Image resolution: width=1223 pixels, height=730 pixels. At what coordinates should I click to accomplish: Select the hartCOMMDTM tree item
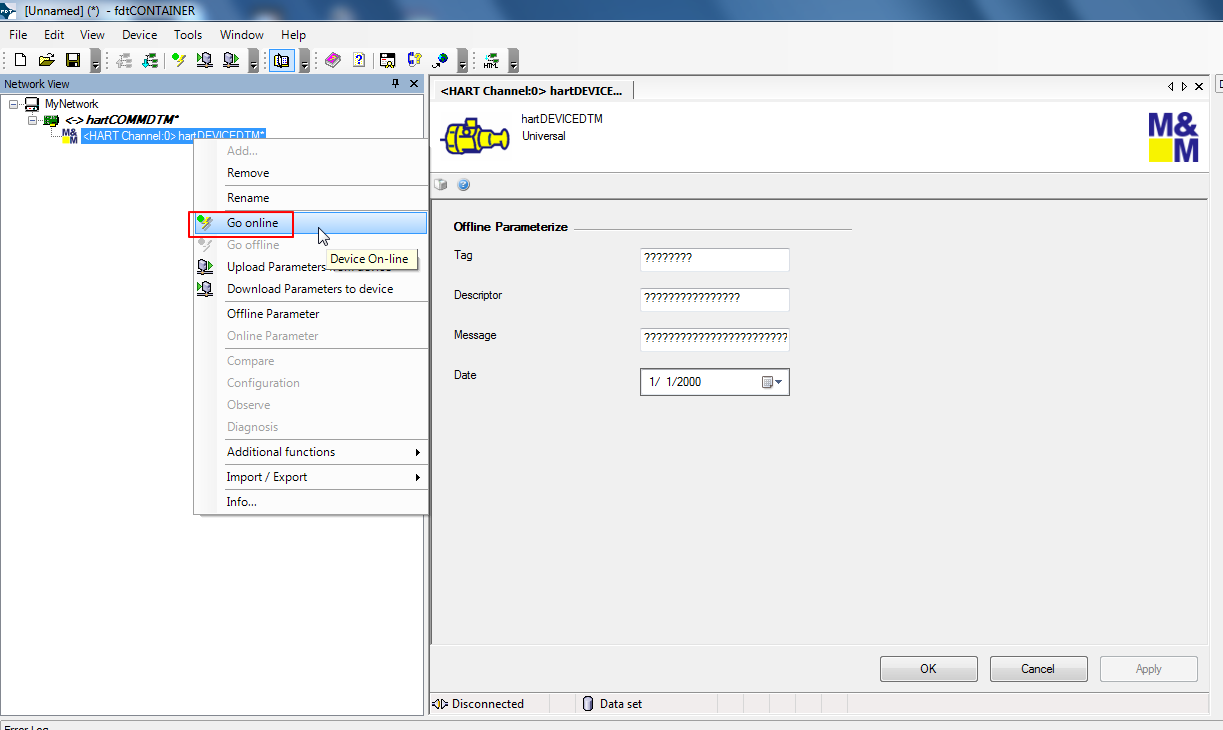[x=121, y=120]
